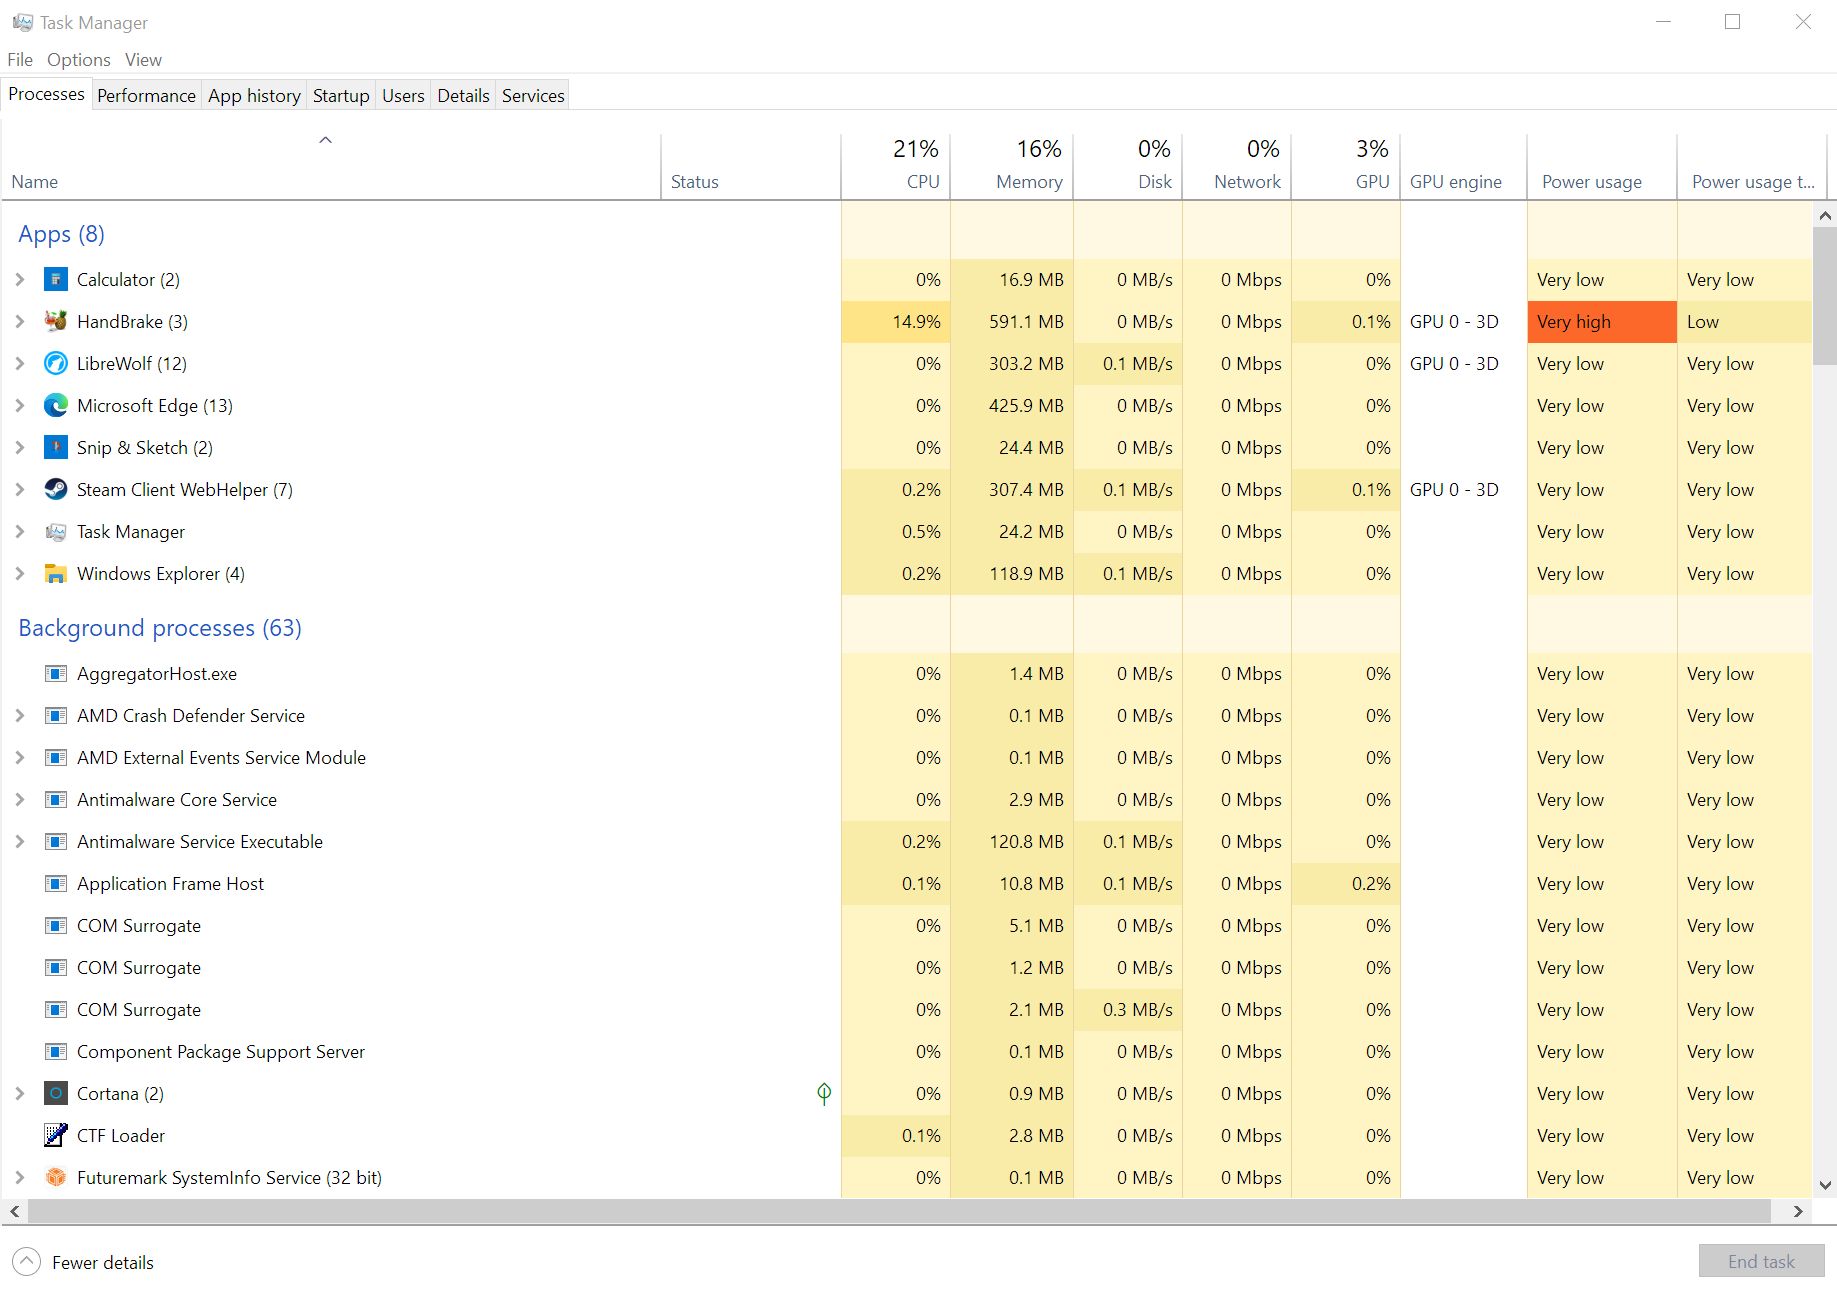1837x1298 pixels.
Task: Sort by the Disk column header
Action: click(x=1128, y=166)
